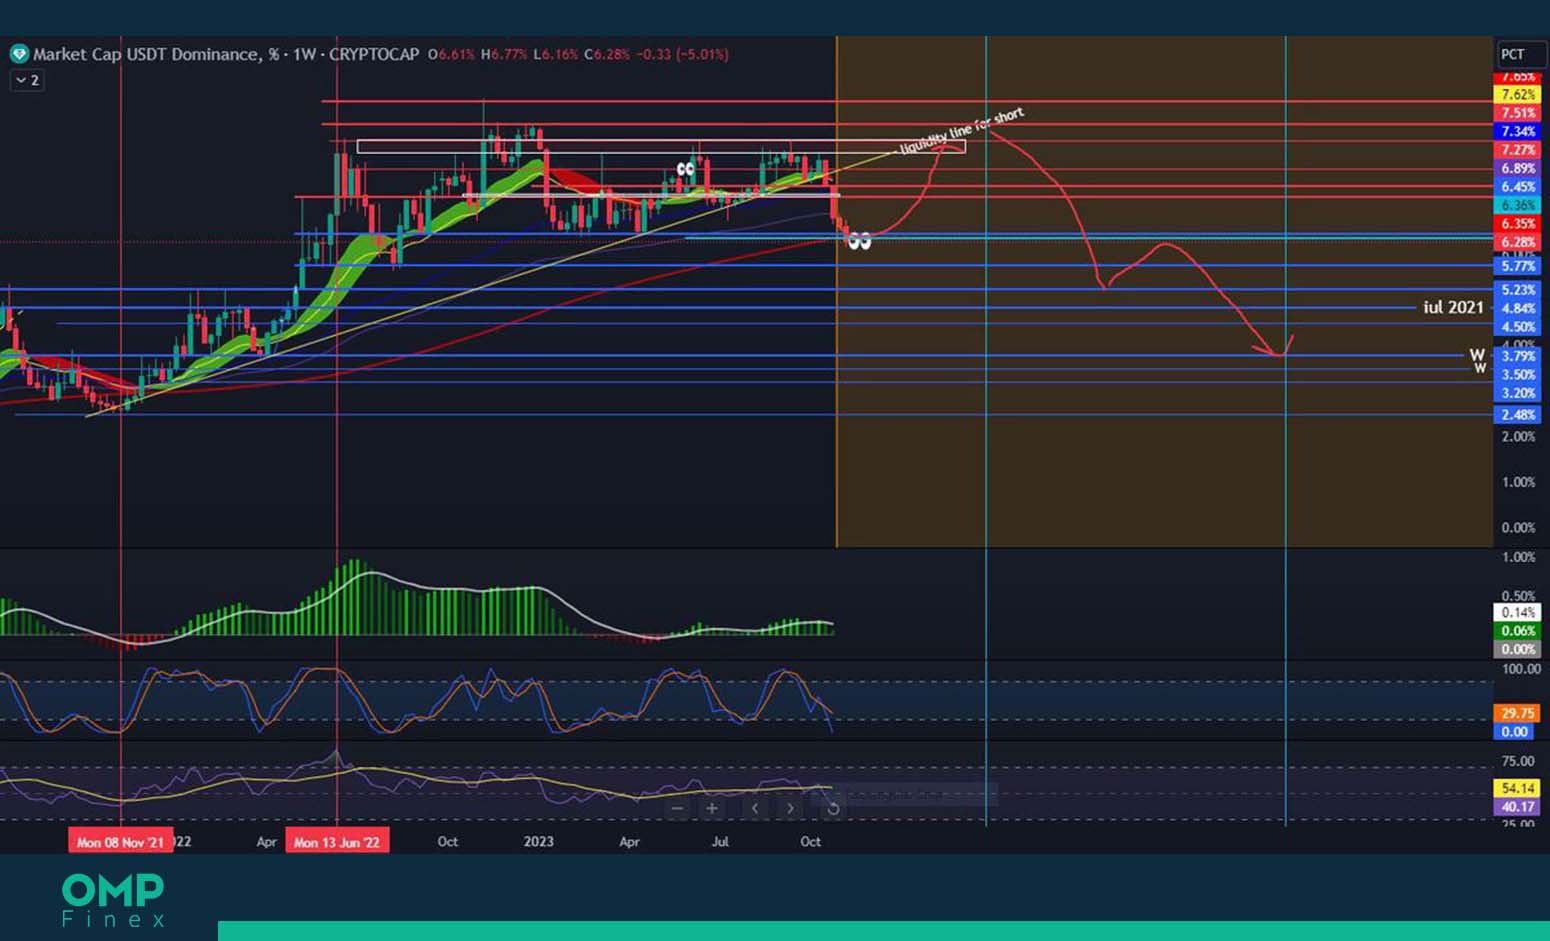Click the L6.16% low value in legend
Image resolution: width=1550 pixels, height=941 pixels.
click(556, 54)
